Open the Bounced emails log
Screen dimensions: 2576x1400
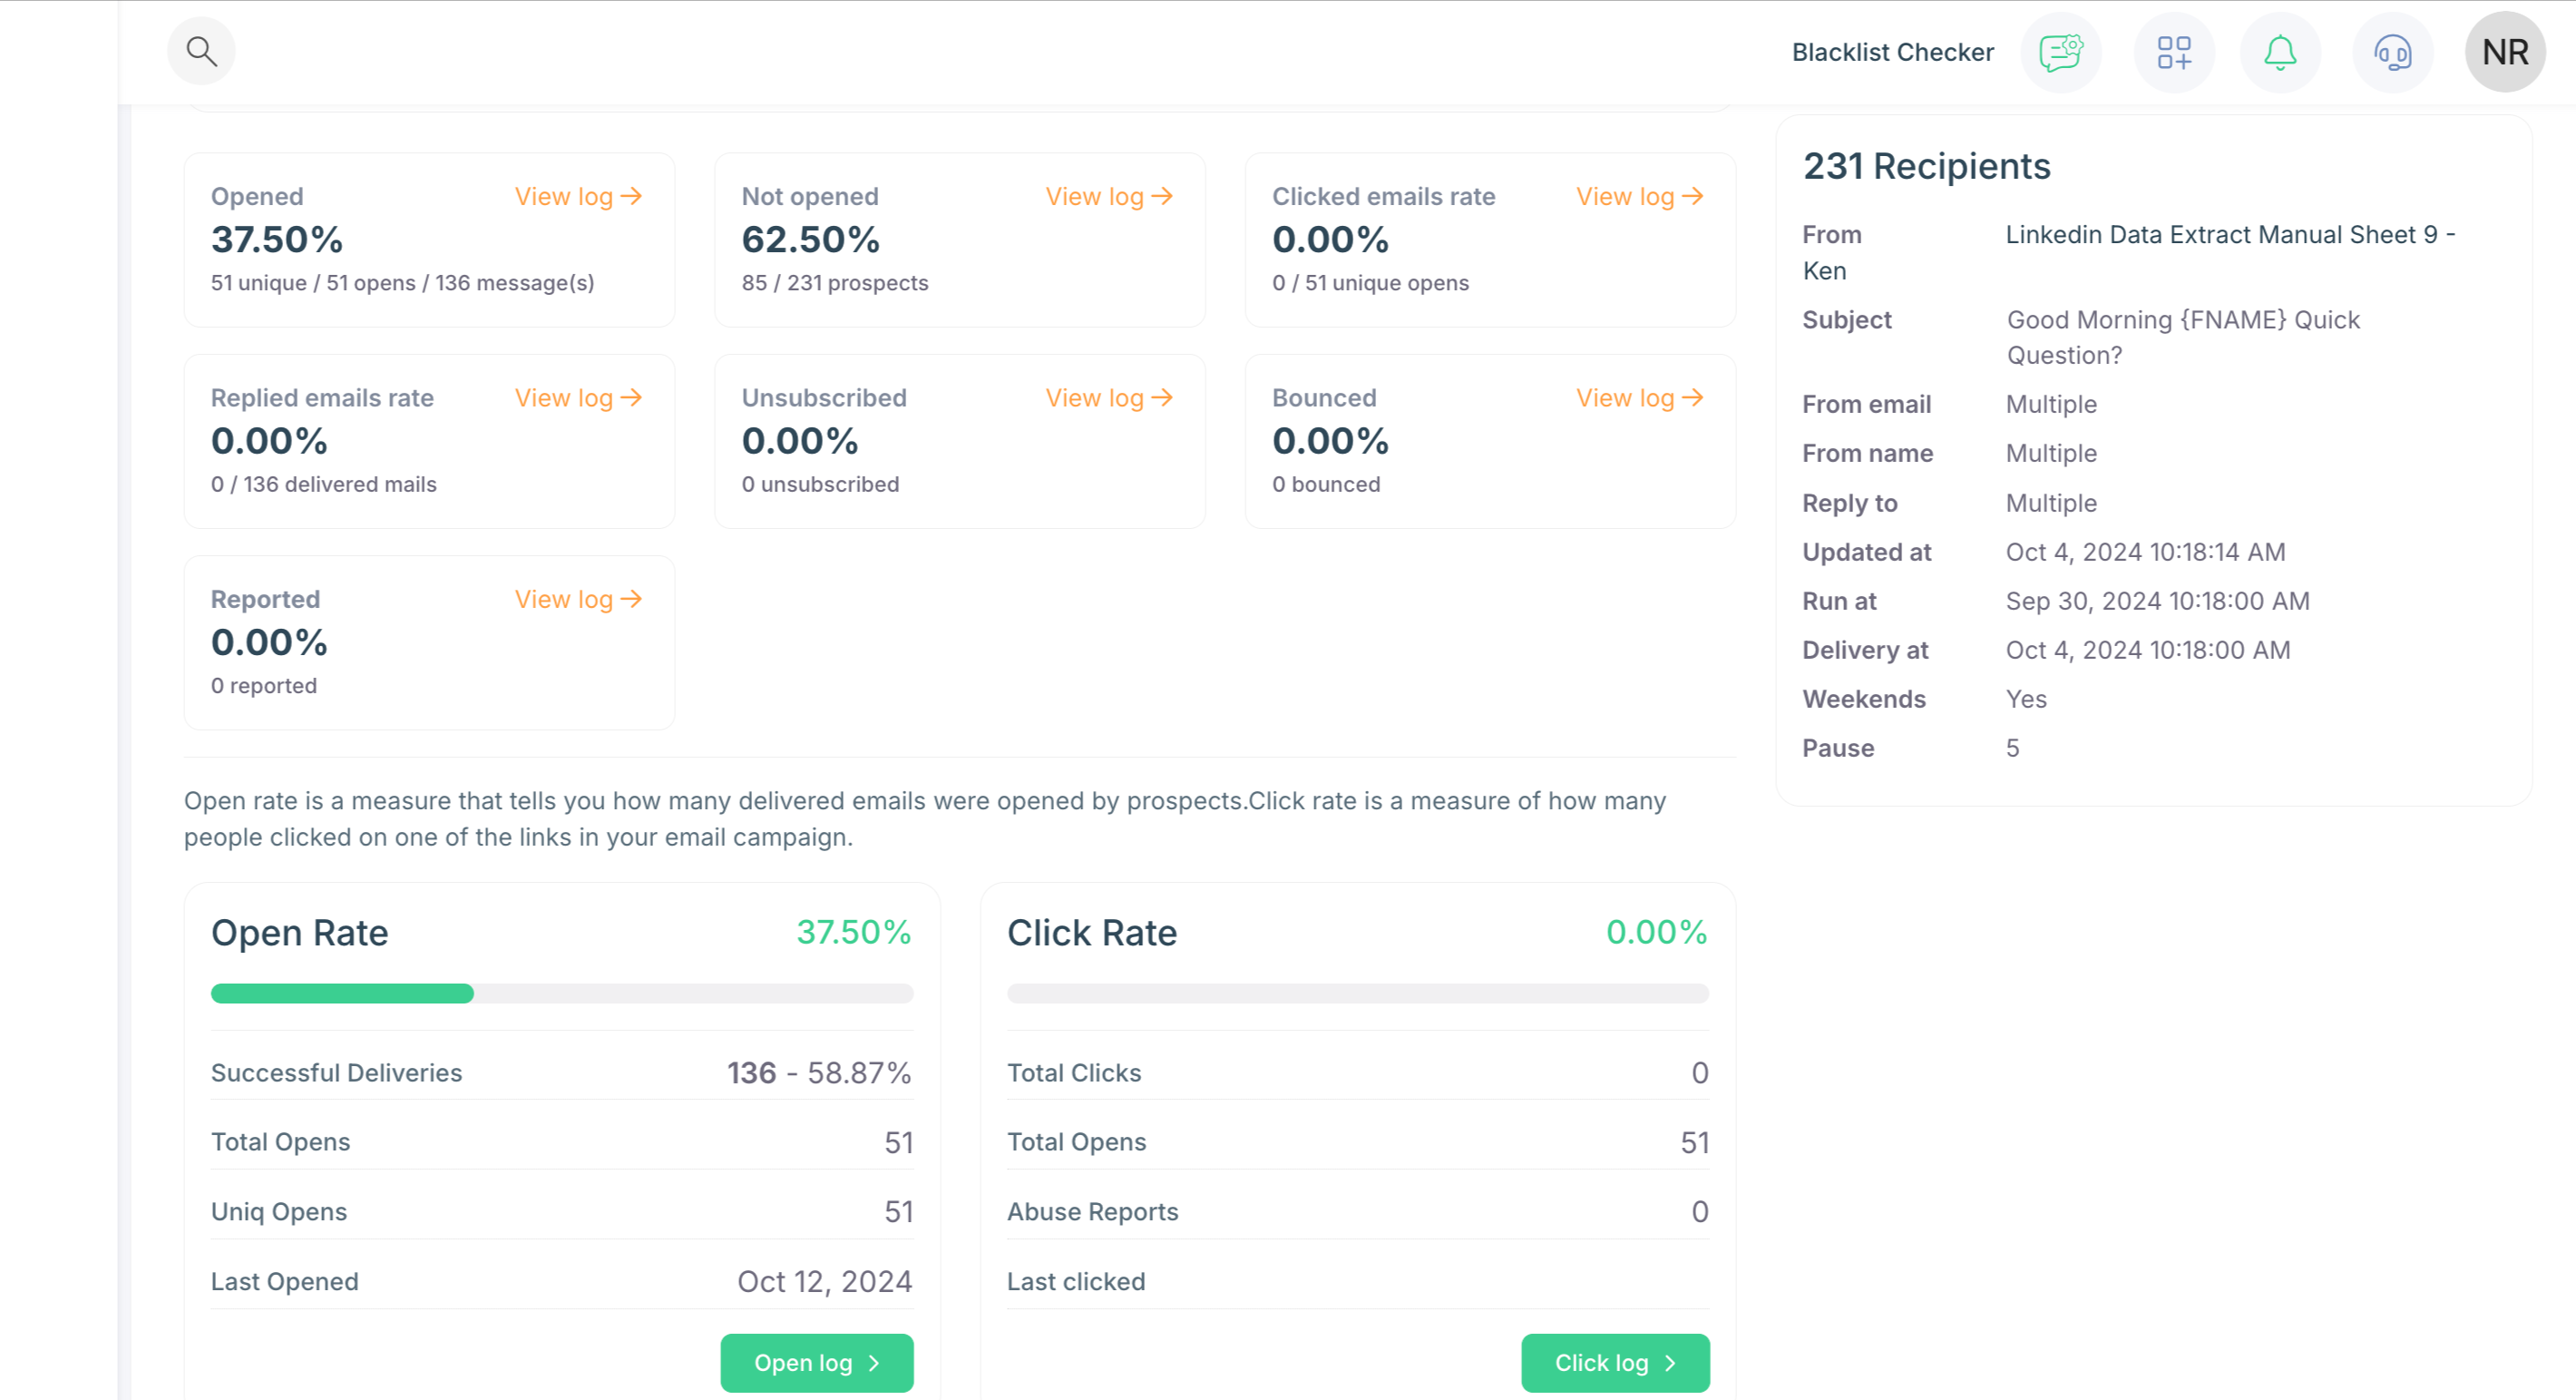click(1639, 398)
